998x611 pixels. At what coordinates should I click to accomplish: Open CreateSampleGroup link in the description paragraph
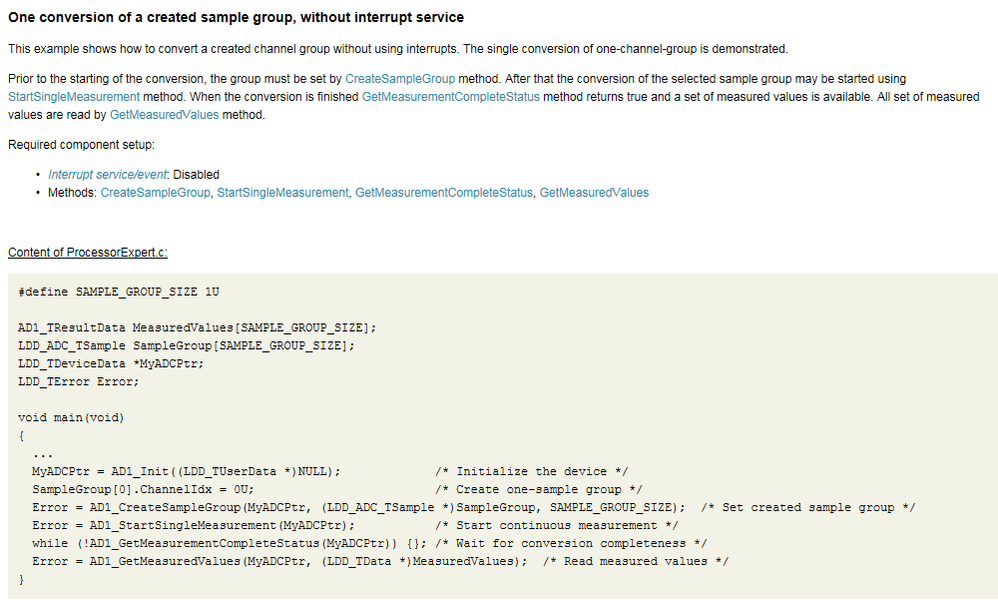(399, 78)
